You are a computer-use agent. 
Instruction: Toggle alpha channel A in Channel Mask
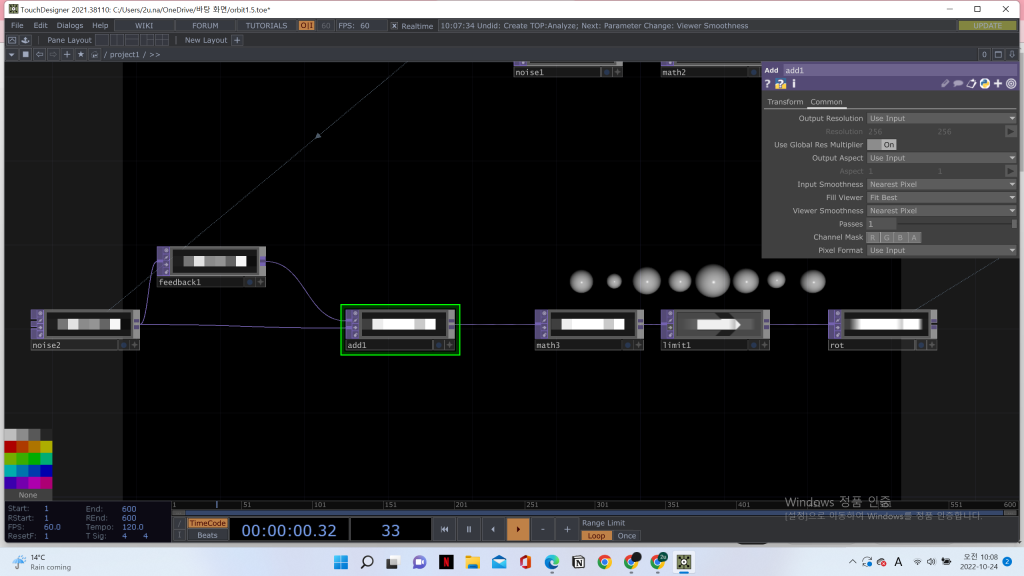pos(914,237)
